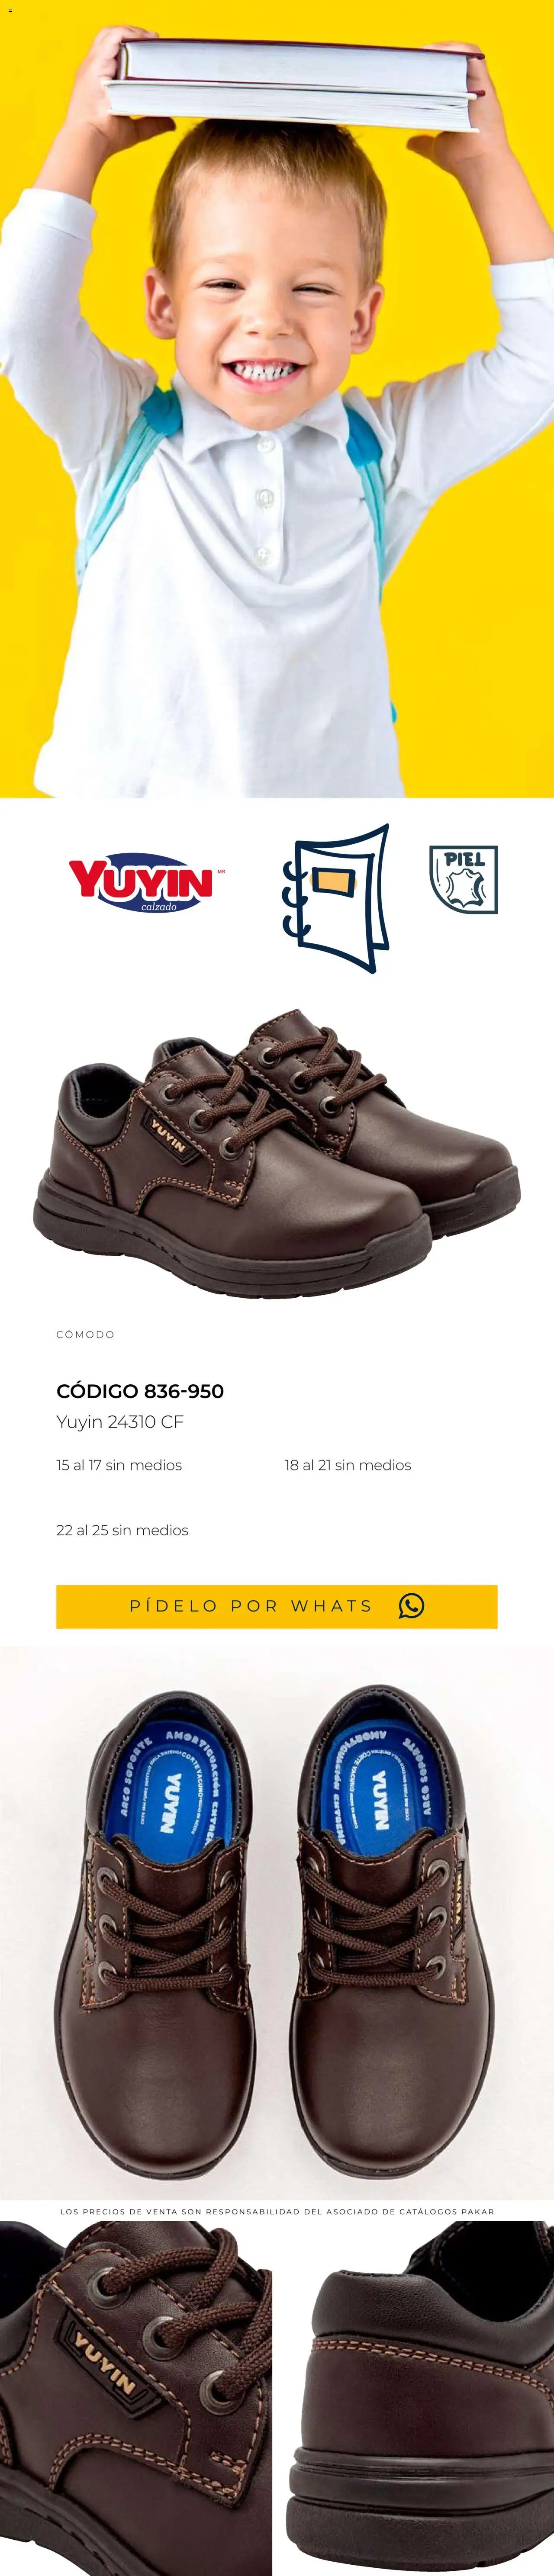Select size range 15 al 17 sin medios
This screenshot has height=2576, width=554.
coord(119,1465)
